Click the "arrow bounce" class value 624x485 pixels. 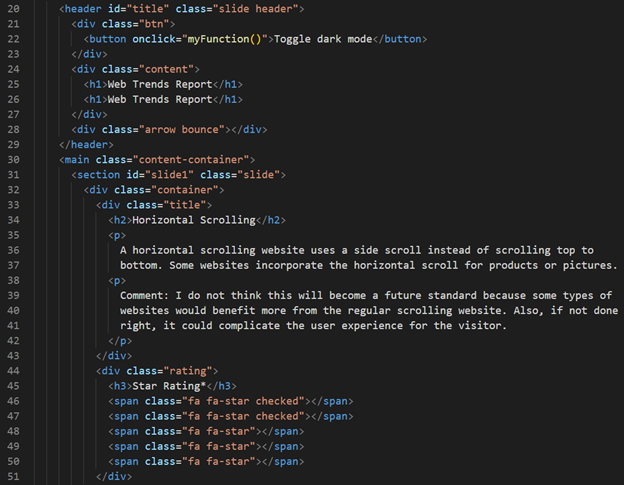click(x=181, y=130)
